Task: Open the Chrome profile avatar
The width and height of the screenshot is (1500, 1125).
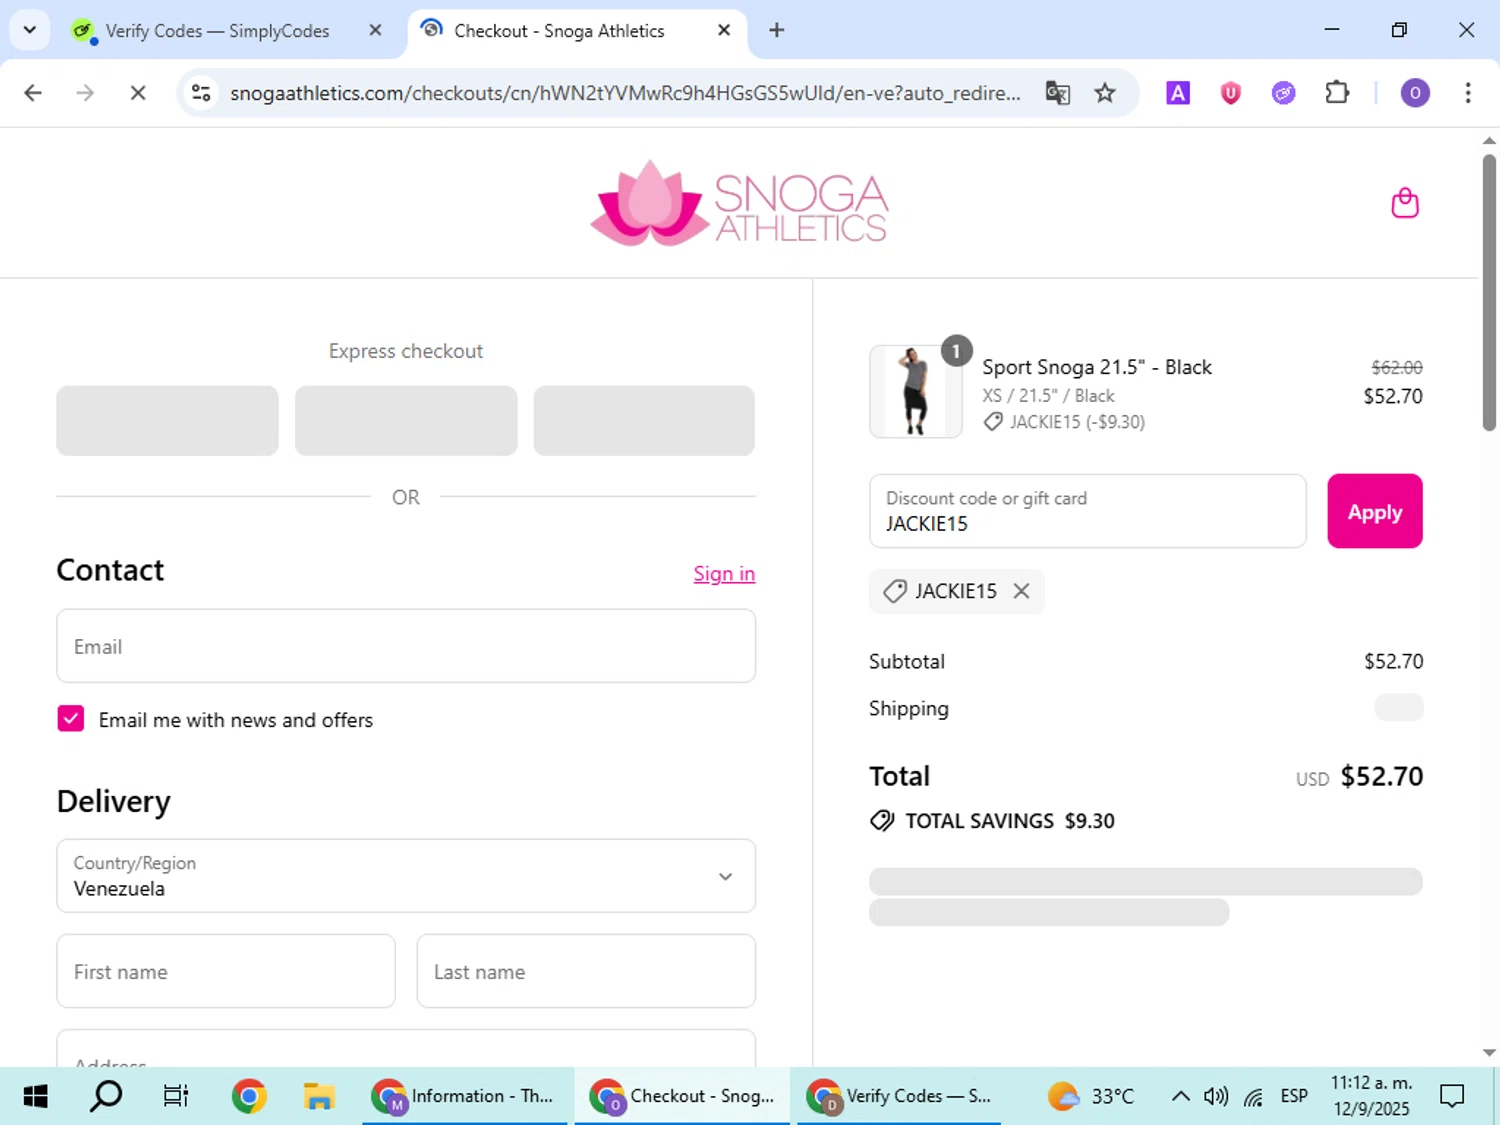Action: coord(1414,93)
